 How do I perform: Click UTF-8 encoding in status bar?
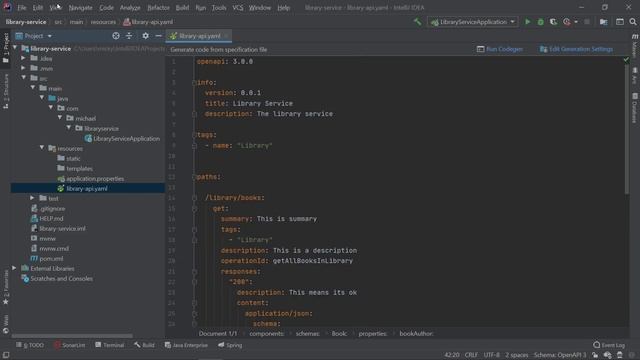491,355
